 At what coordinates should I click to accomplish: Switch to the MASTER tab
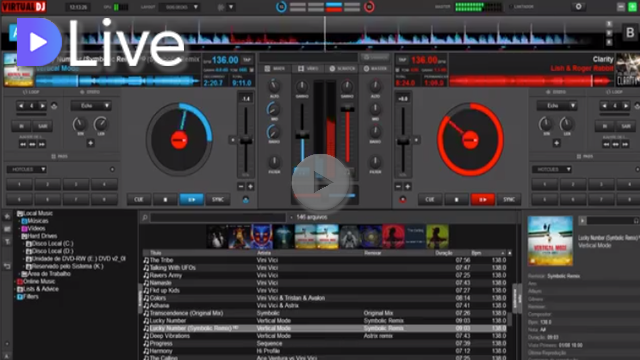[375, 69]
